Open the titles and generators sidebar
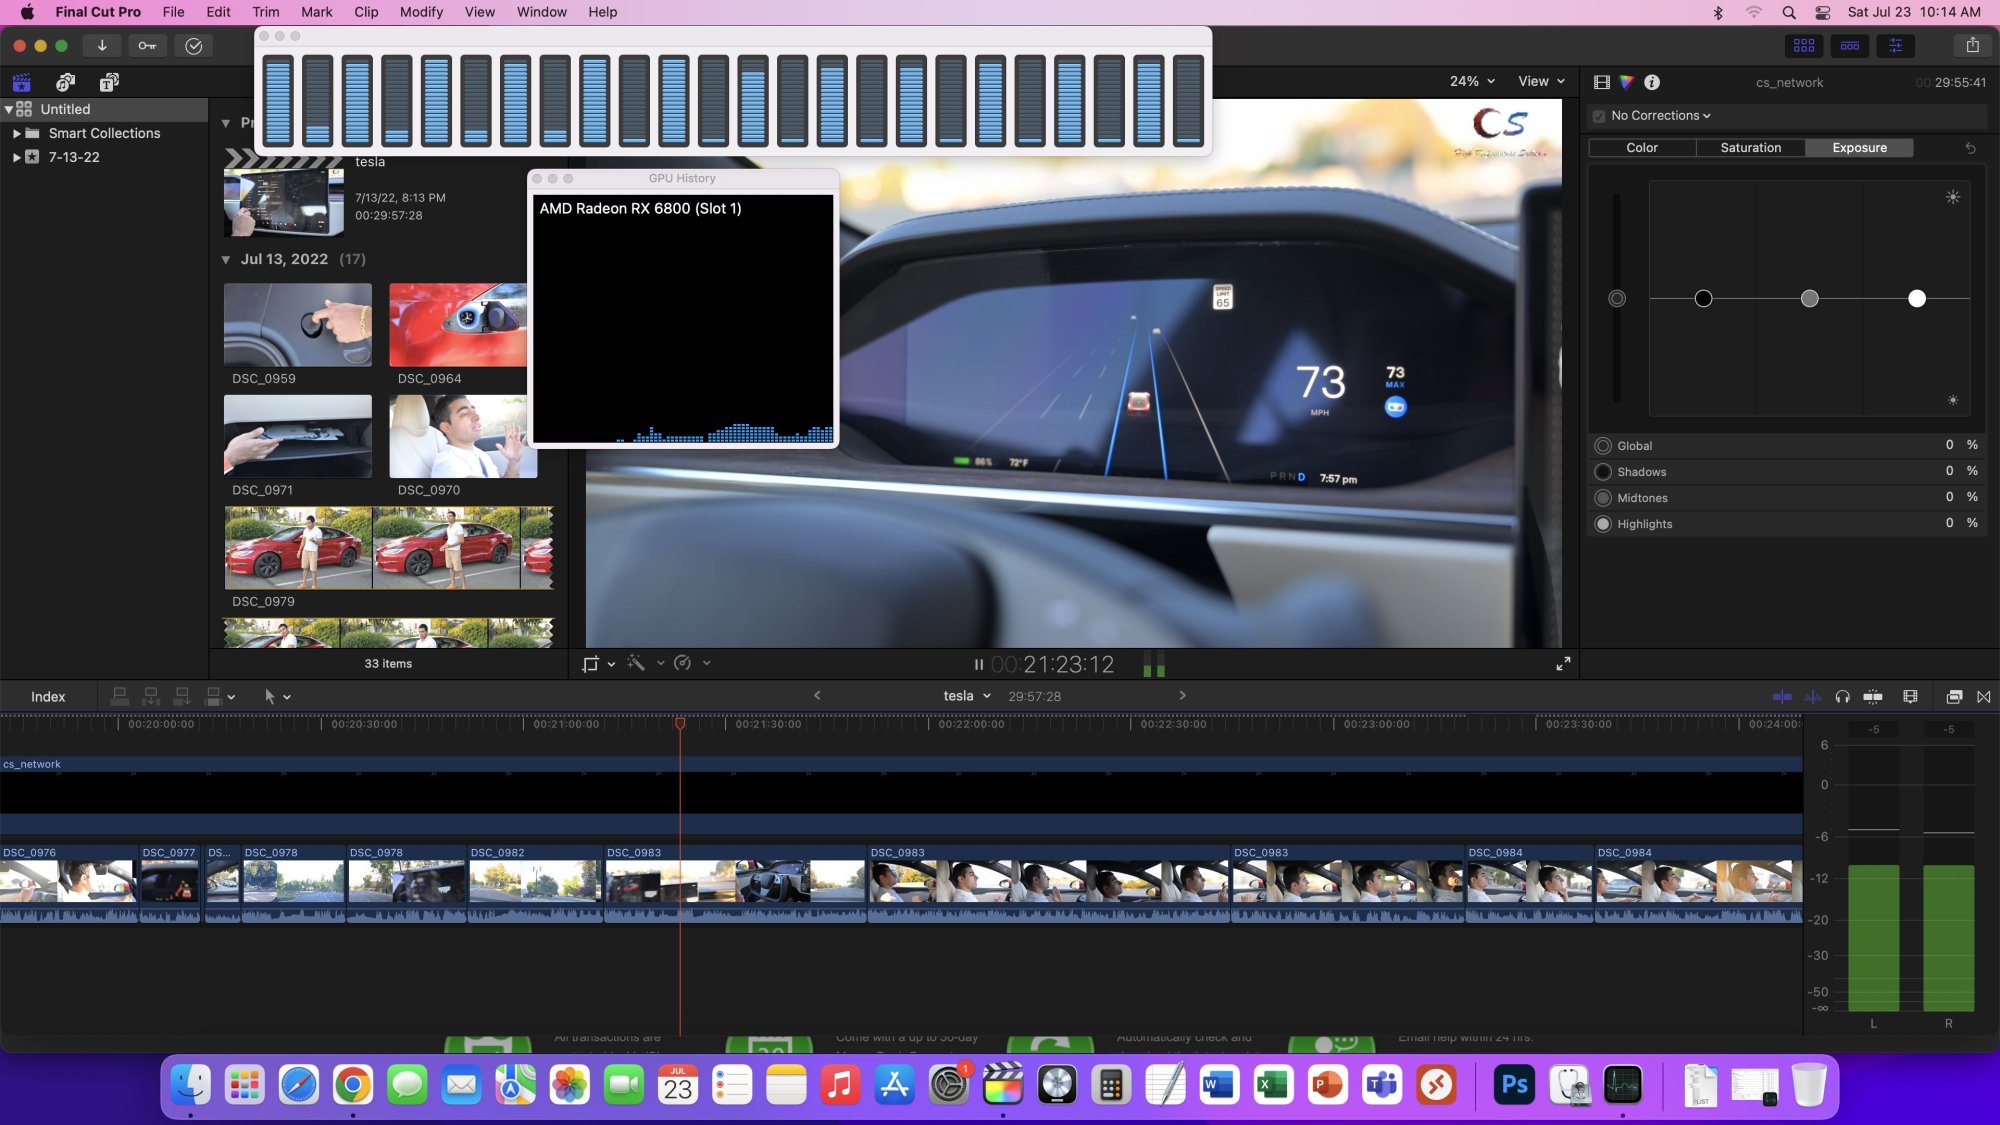Viewport: 2000px width, 1125px height. pyautogui.click(x=109, y=82)
